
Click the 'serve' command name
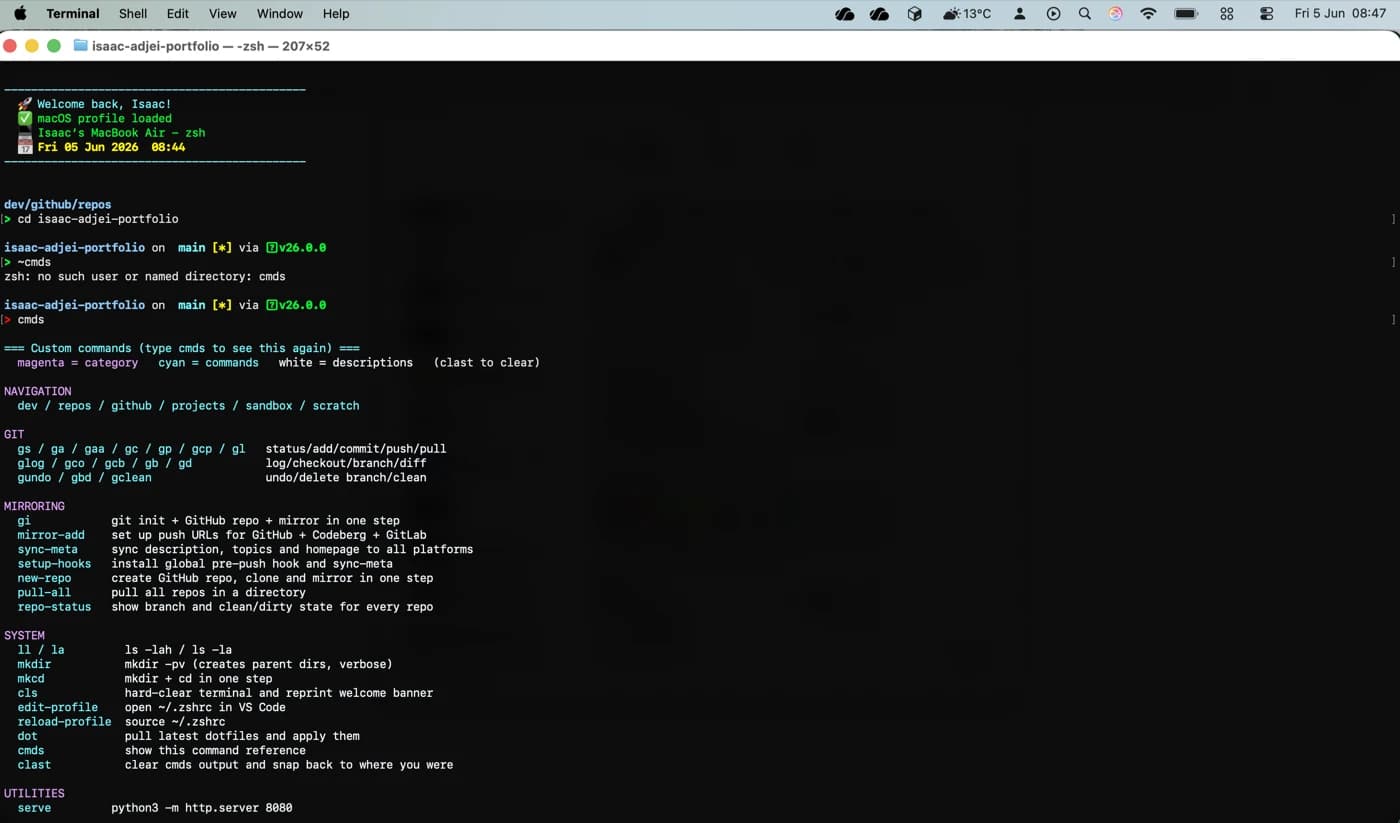pyautogui.click(x=34, y=808)
